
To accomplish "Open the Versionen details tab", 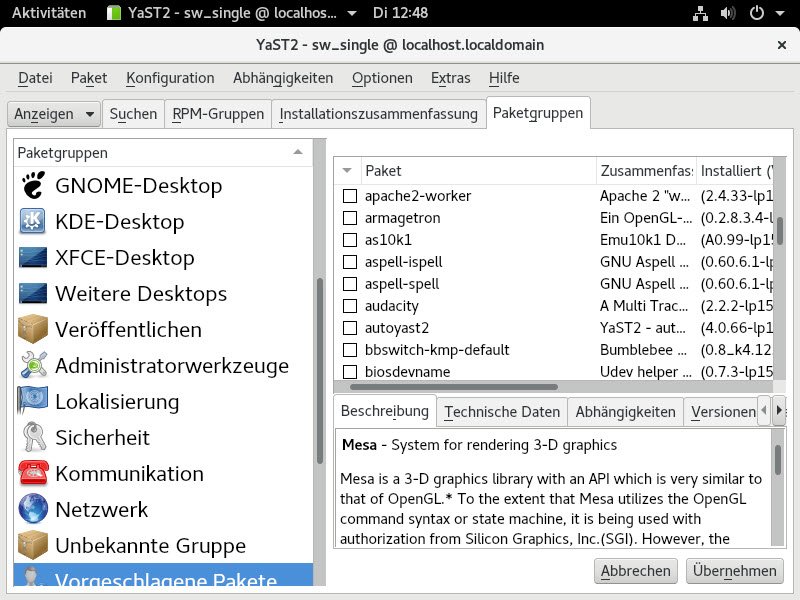I will (x=722, y=412).
